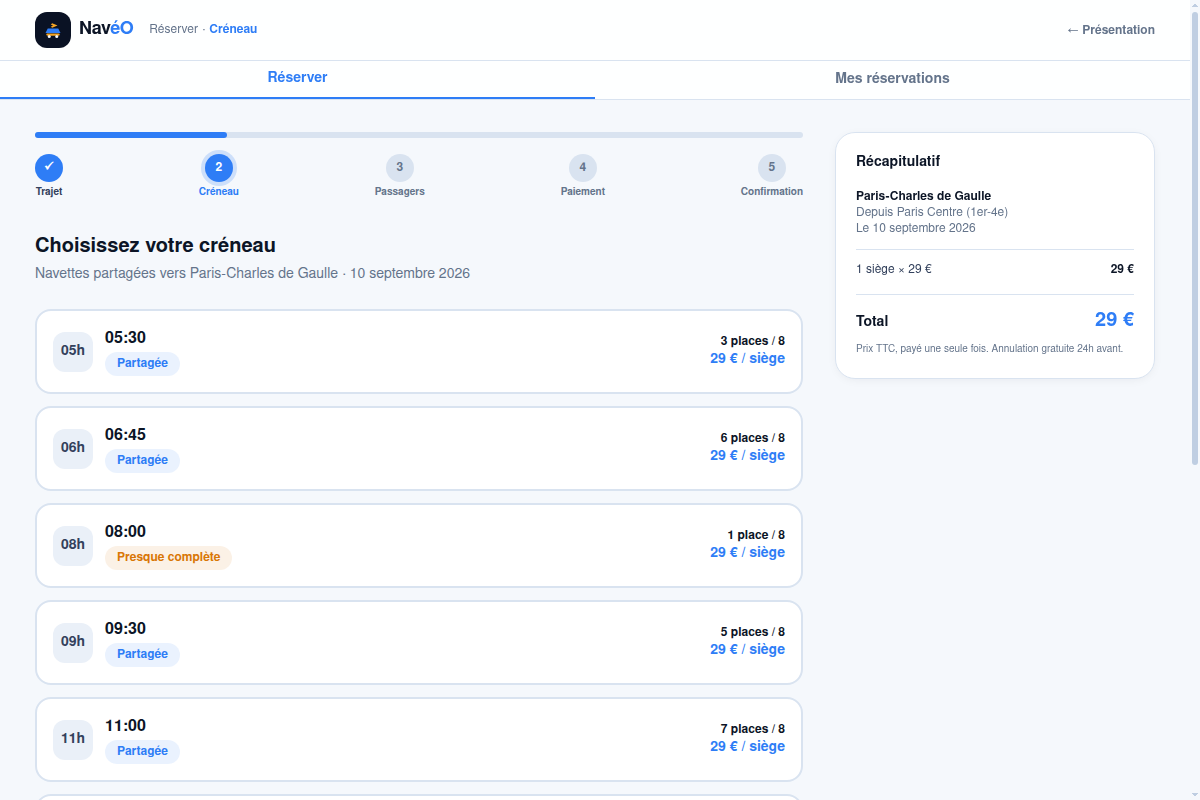Click the '7 places / 8' text
Viewport: 1200px width, 800px height.
coord(752,729)
